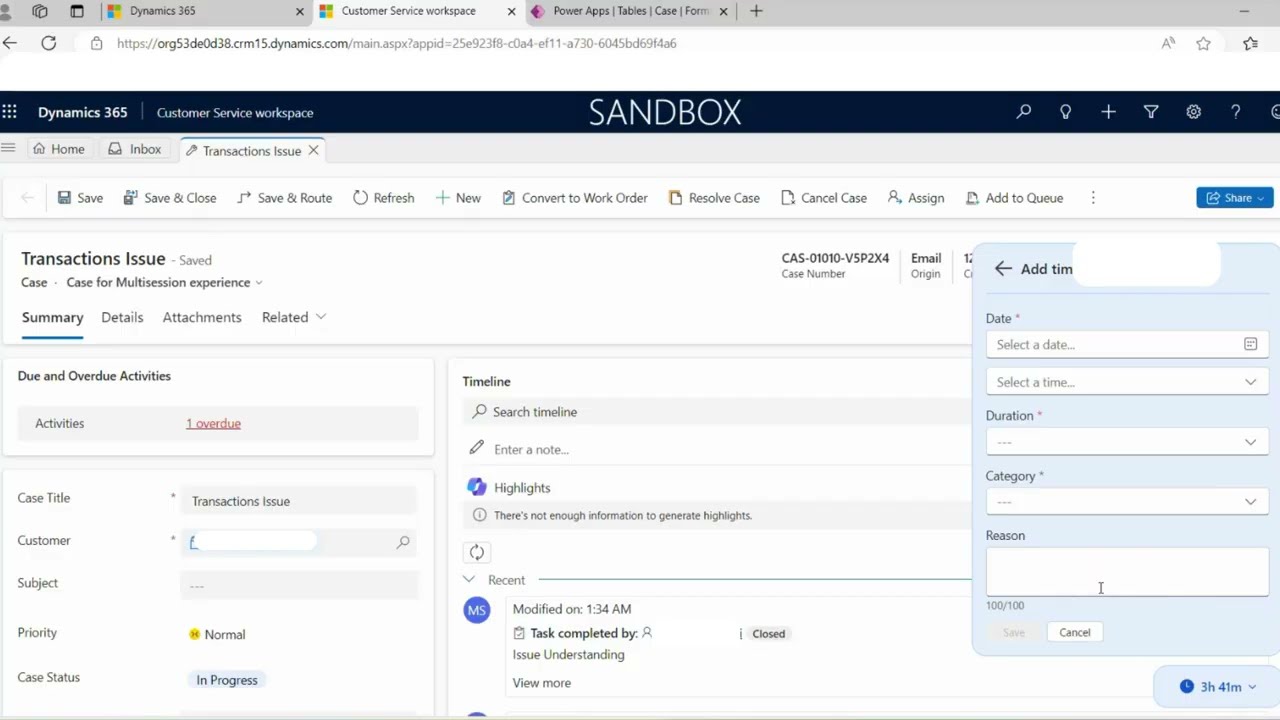The width and height of the screenshot is (1280, 720).
Task: Click the browser back arrow
Action: coord(10,43)
